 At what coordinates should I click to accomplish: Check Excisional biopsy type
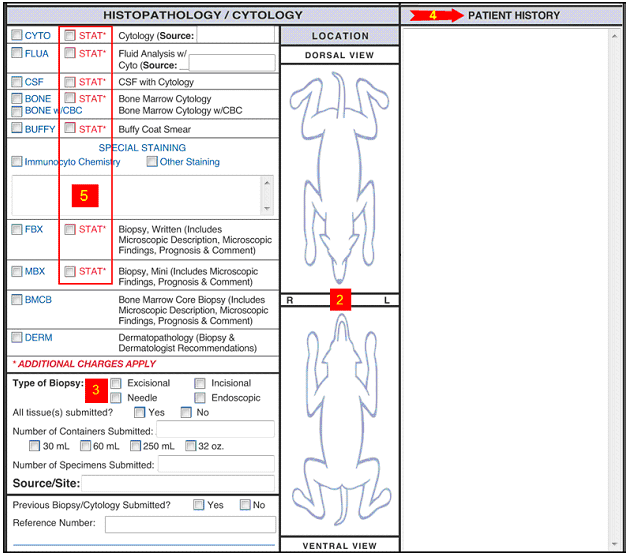click(x=116, y=383)
